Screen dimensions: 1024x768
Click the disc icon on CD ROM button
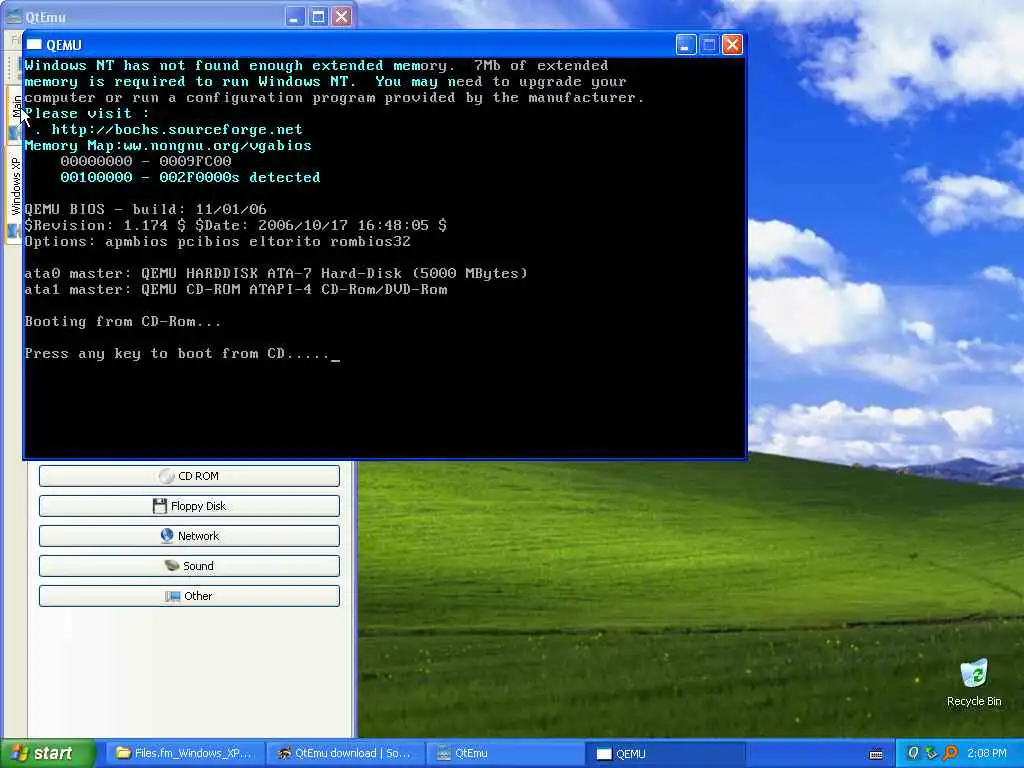coord(167,476)
